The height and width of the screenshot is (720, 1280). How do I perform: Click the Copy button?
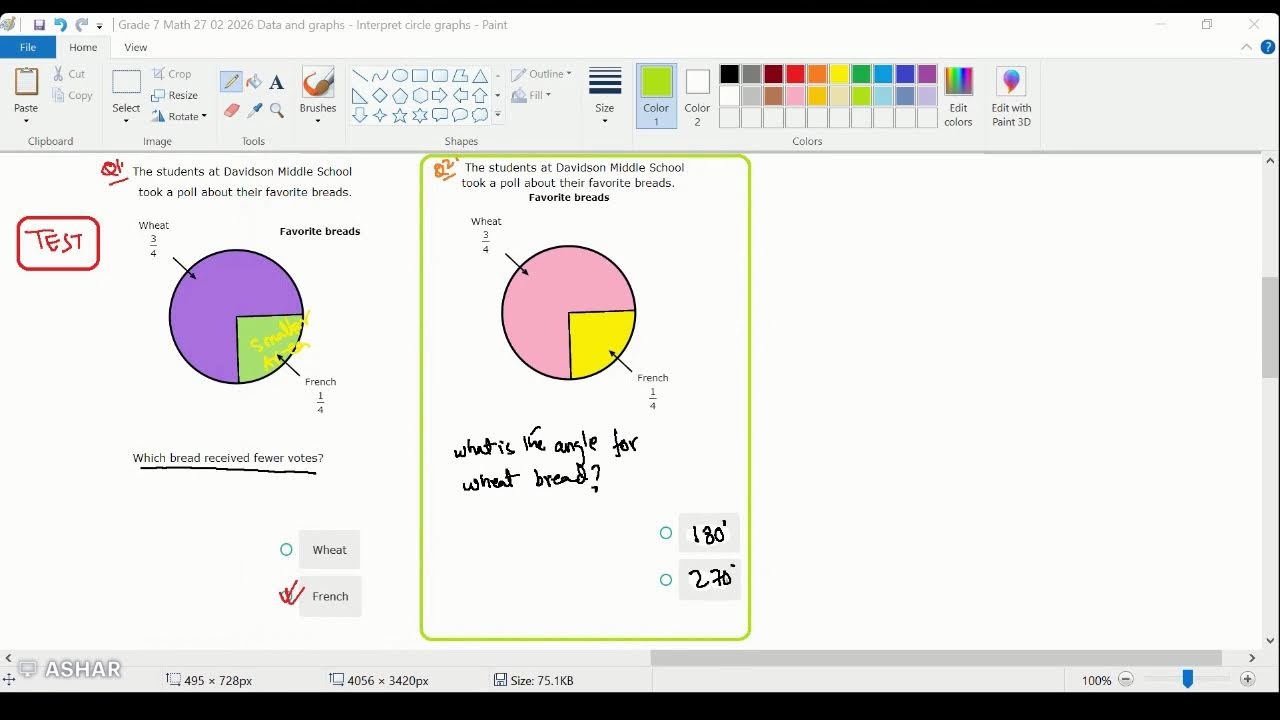[x=72, y=95]
